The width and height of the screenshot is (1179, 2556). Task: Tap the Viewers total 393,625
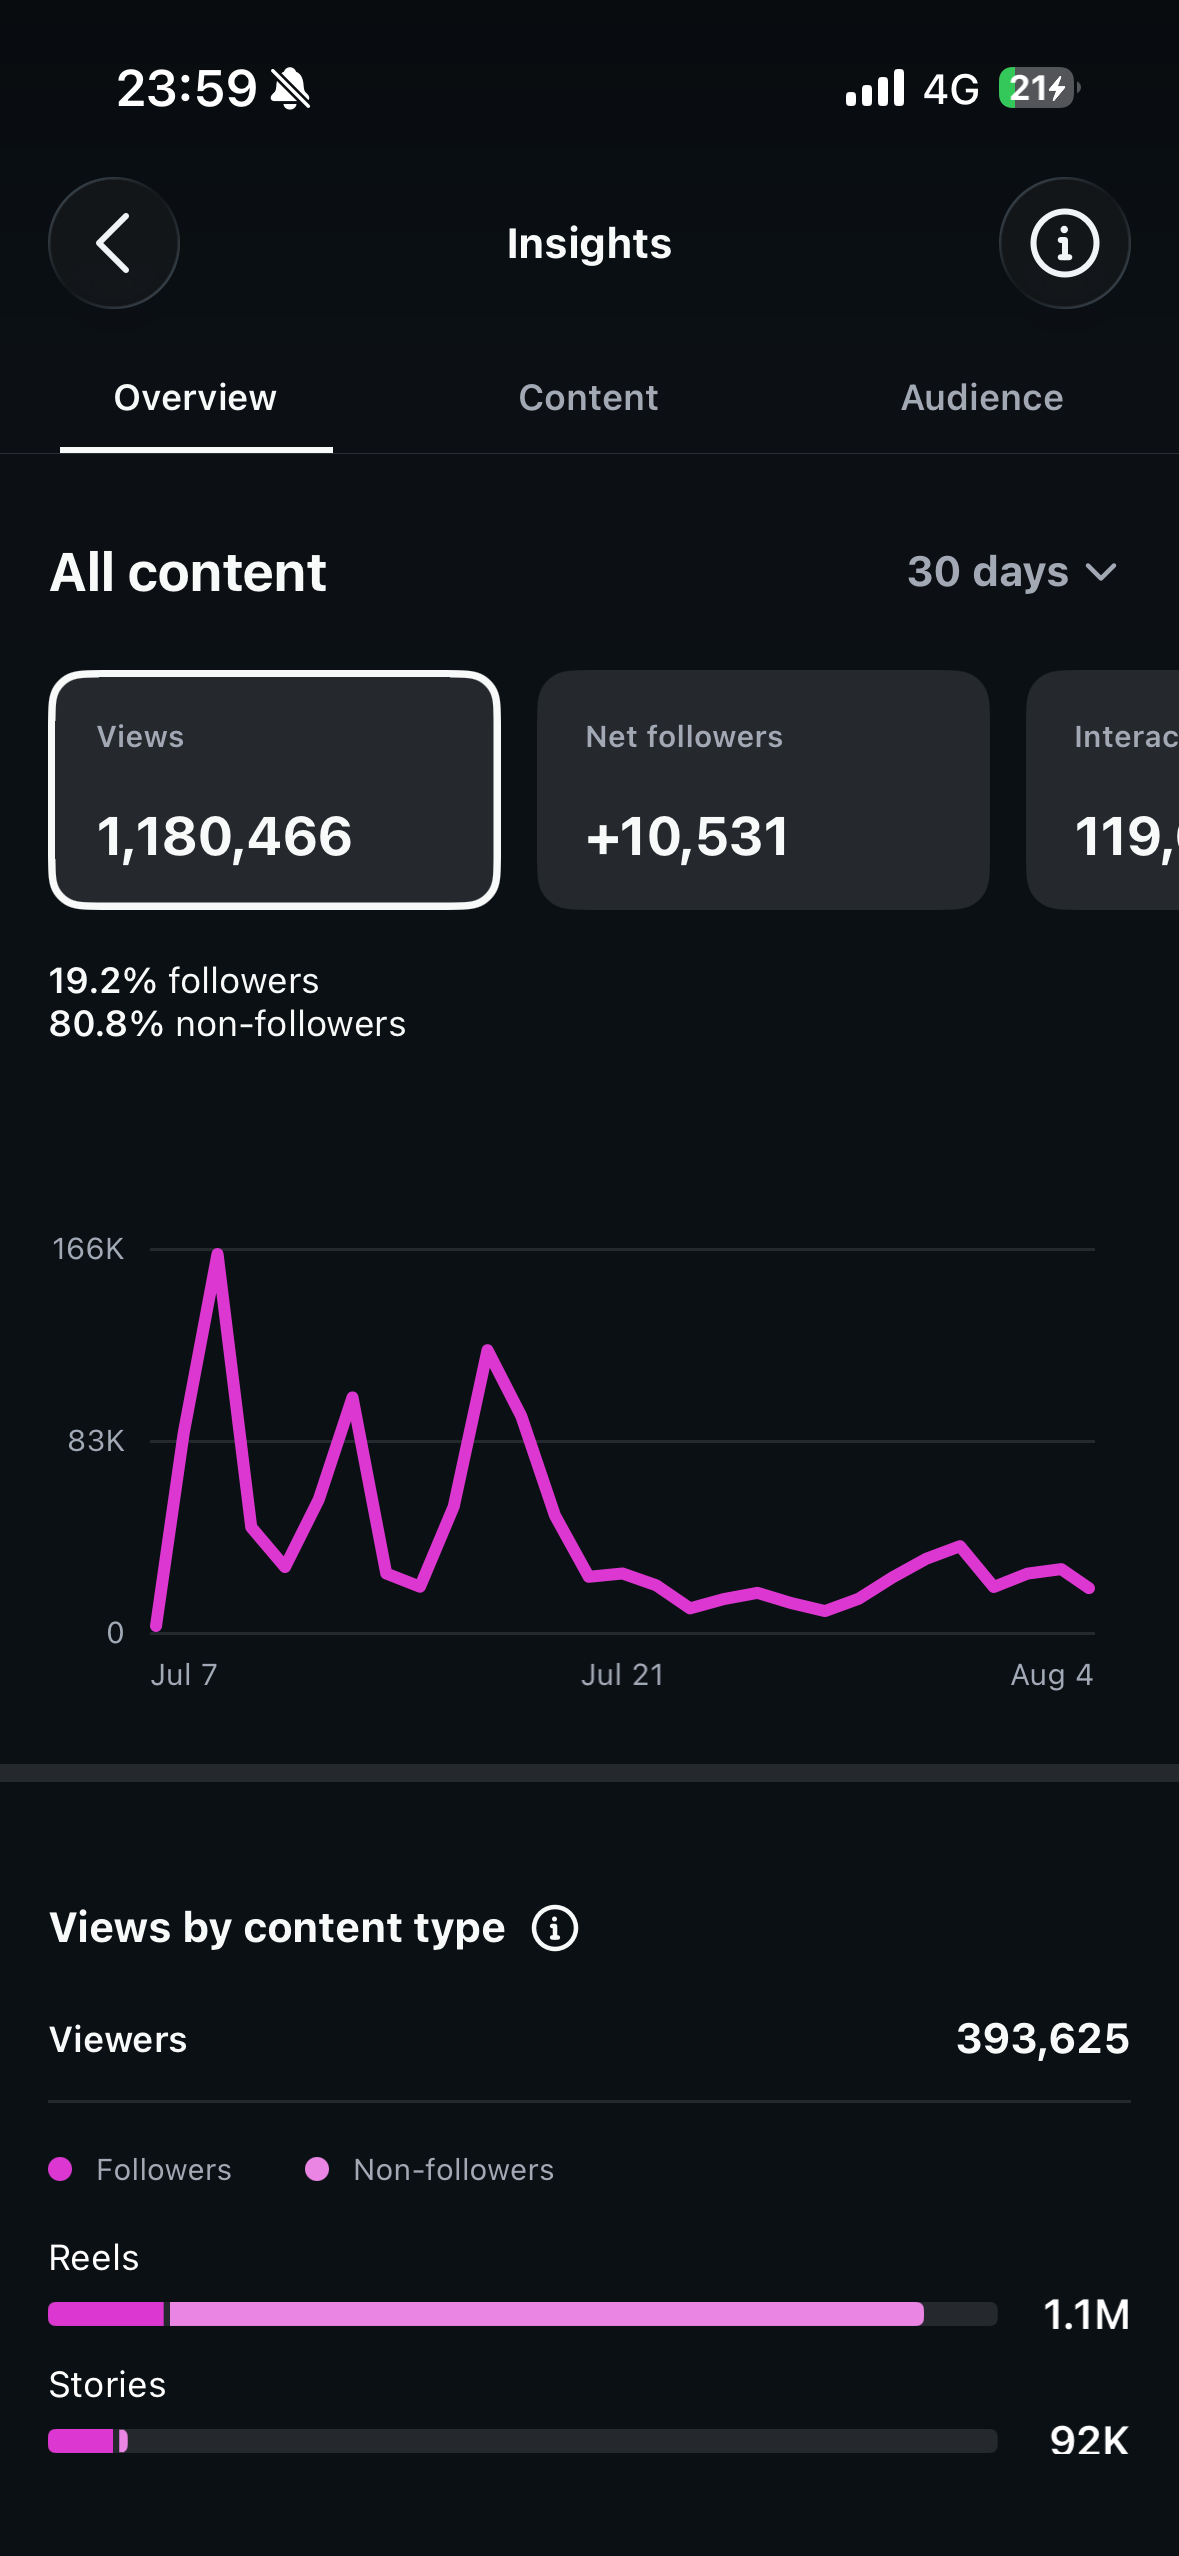[x=1043, y=2039]
